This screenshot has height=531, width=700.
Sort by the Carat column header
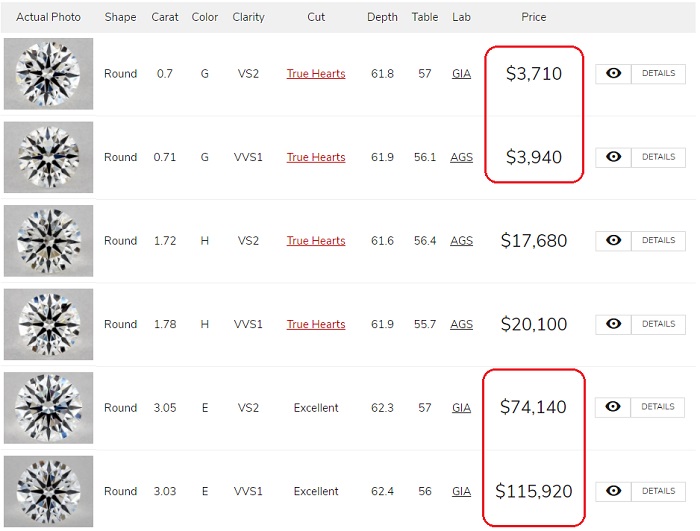click(165, 17)
